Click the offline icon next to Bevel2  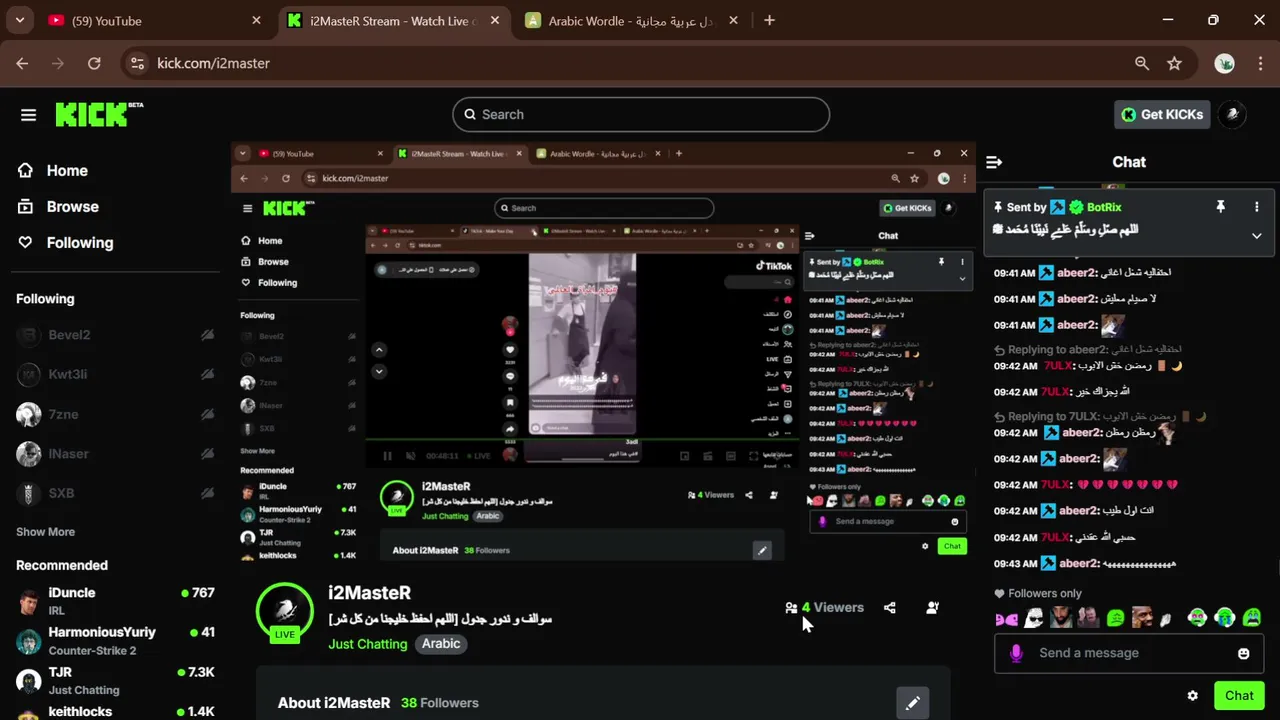207,335
